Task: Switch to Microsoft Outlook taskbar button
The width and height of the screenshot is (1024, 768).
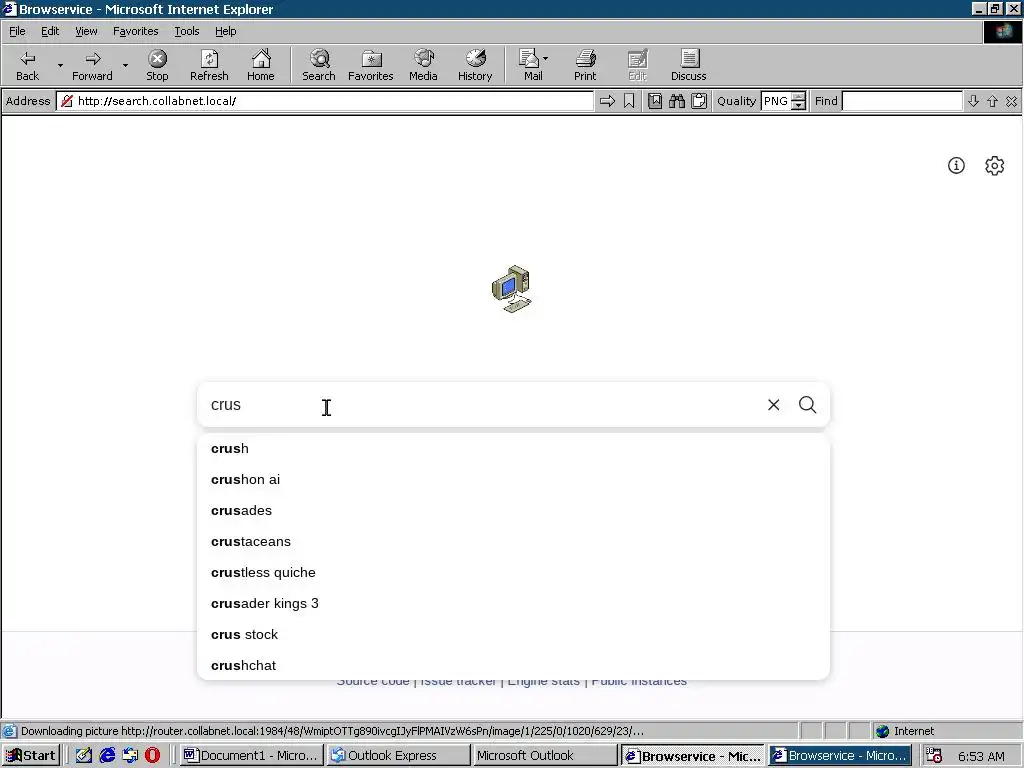Action: click(545, 756)
